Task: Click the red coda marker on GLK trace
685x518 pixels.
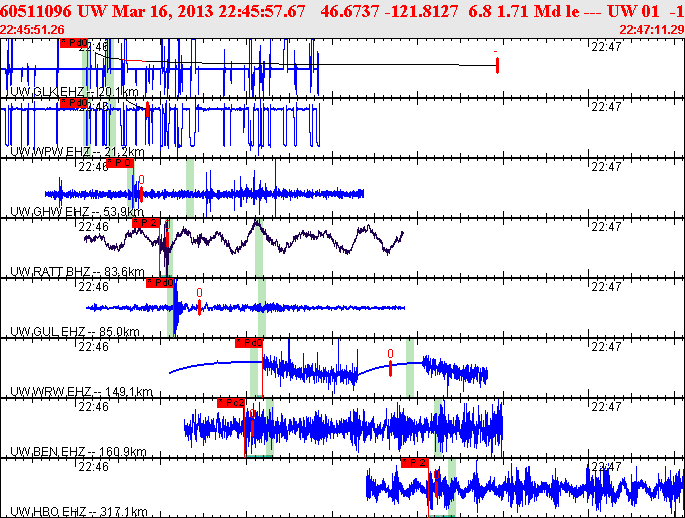Action: pos(497,65)
